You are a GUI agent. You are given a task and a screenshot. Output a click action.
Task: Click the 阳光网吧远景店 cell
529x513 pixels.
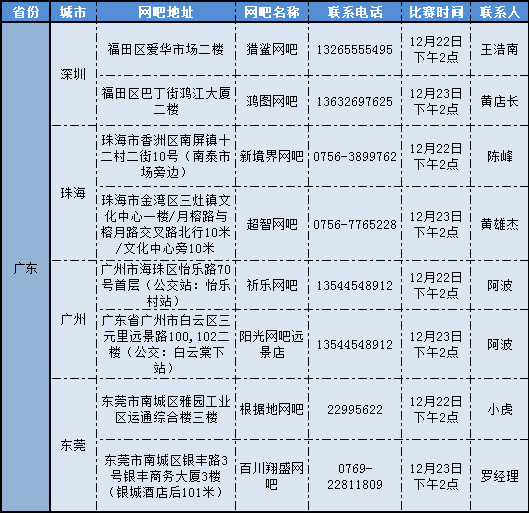(272, 344)
